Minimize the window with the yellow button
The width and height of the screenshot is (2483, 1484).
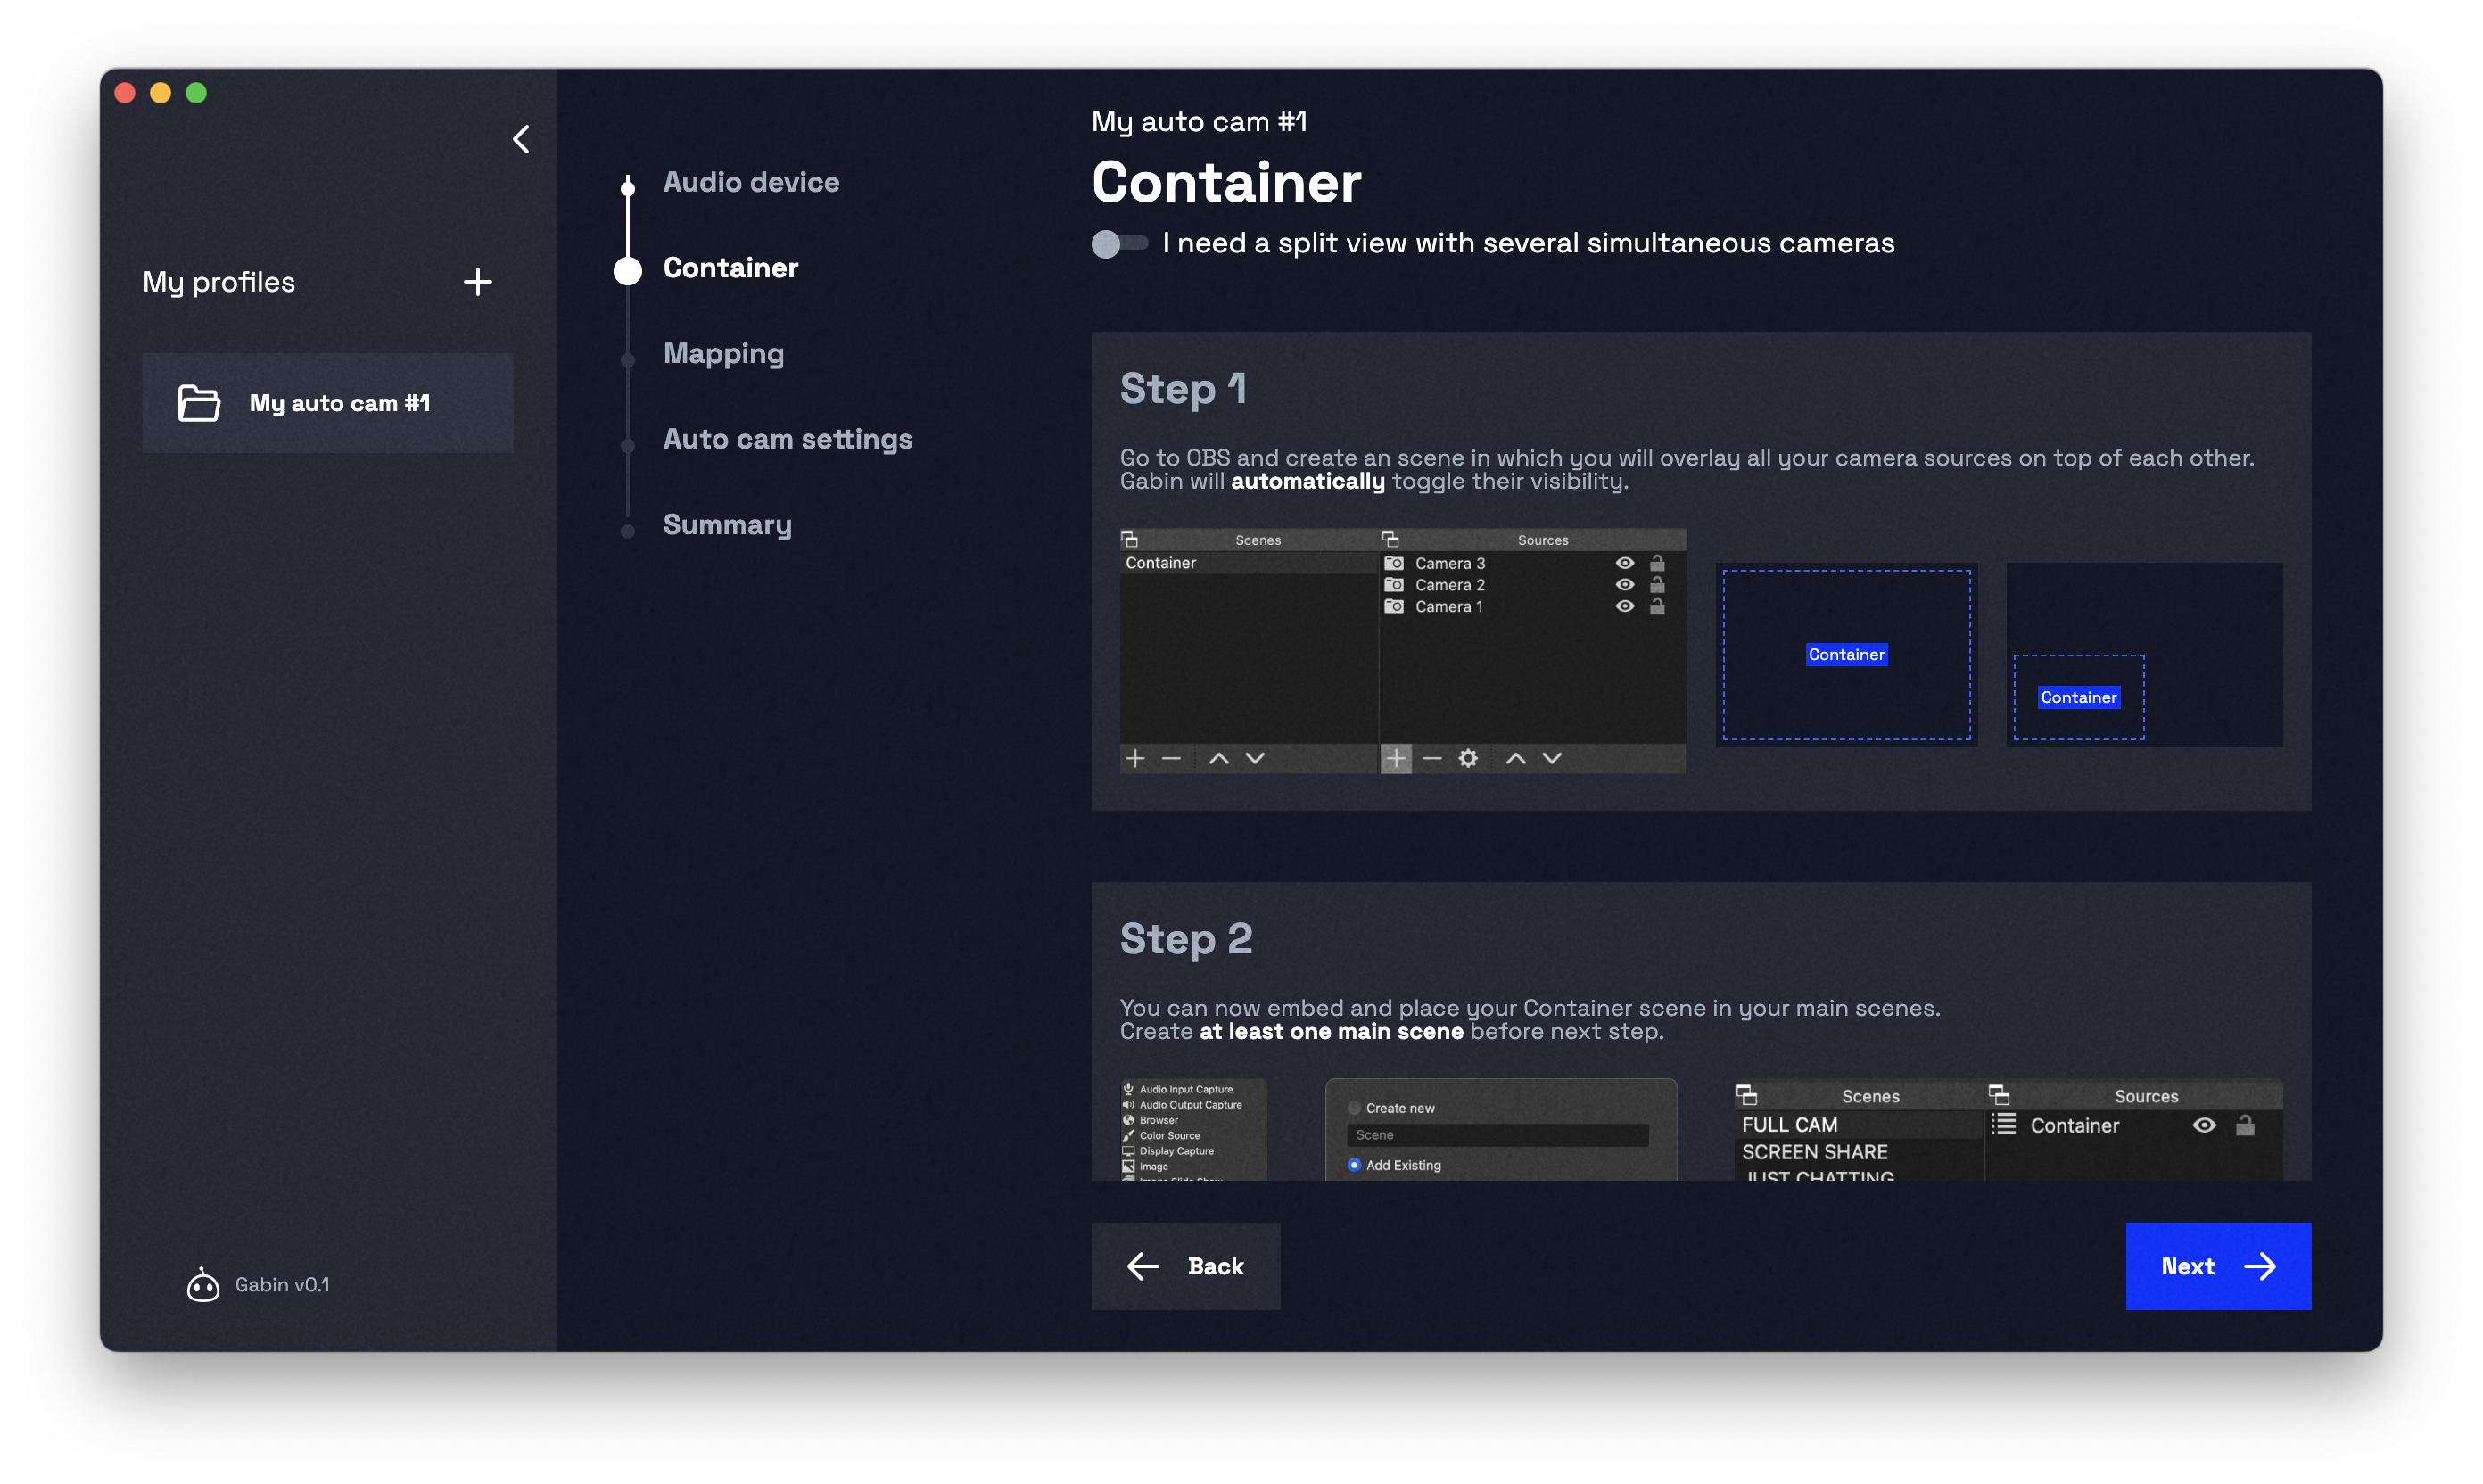[160, 93]
